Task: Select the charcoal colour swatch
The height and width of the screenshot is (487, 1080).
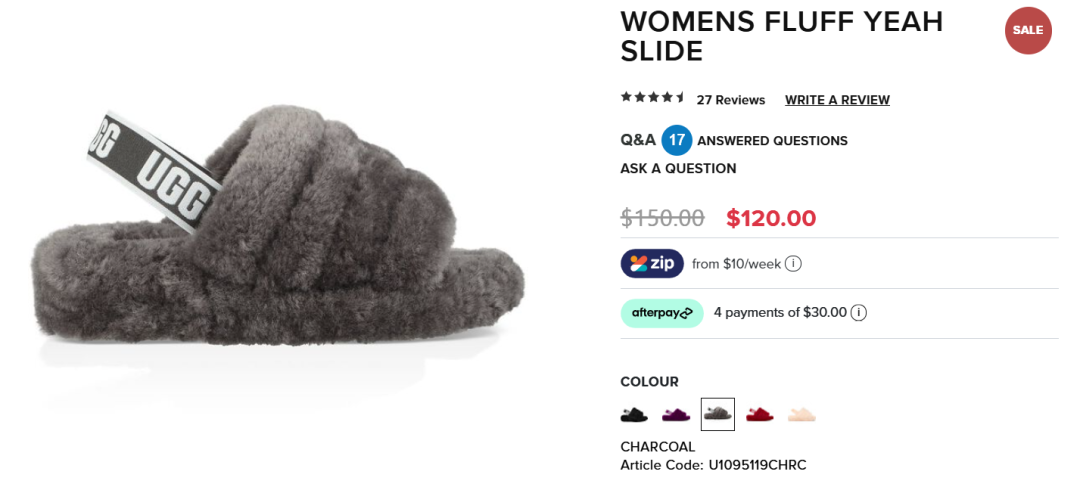Action: [718, 415]
